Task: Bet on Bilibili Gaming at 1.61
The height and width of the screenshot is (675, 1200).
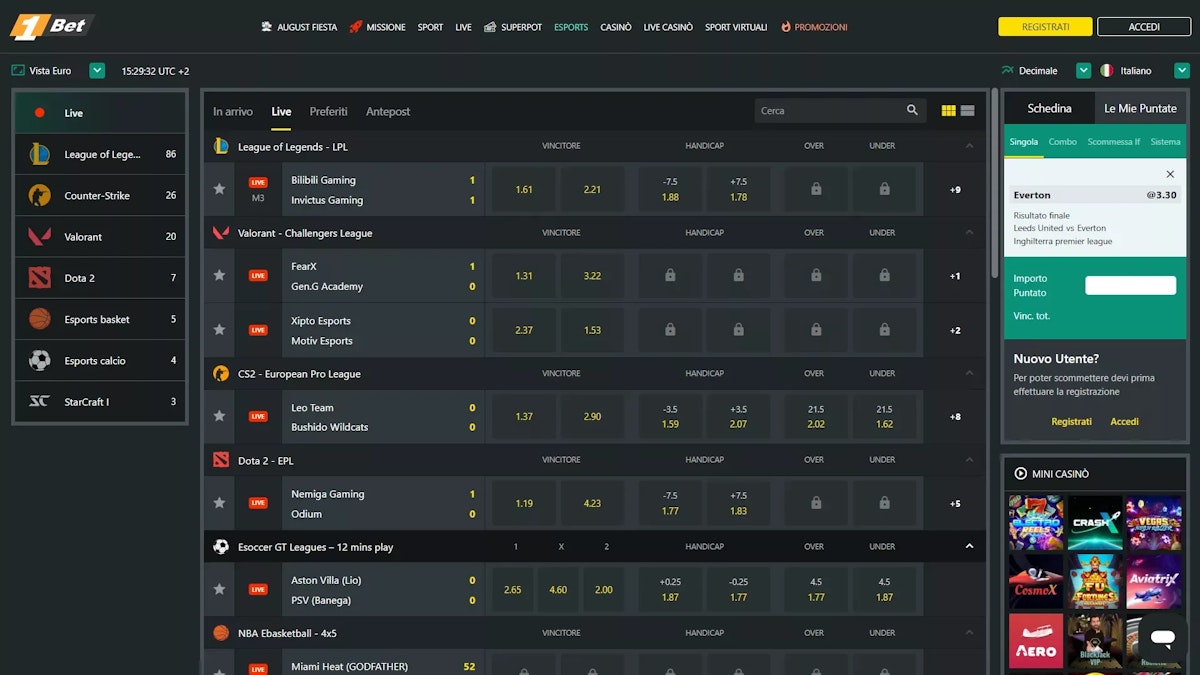Action: coord(524,189)
